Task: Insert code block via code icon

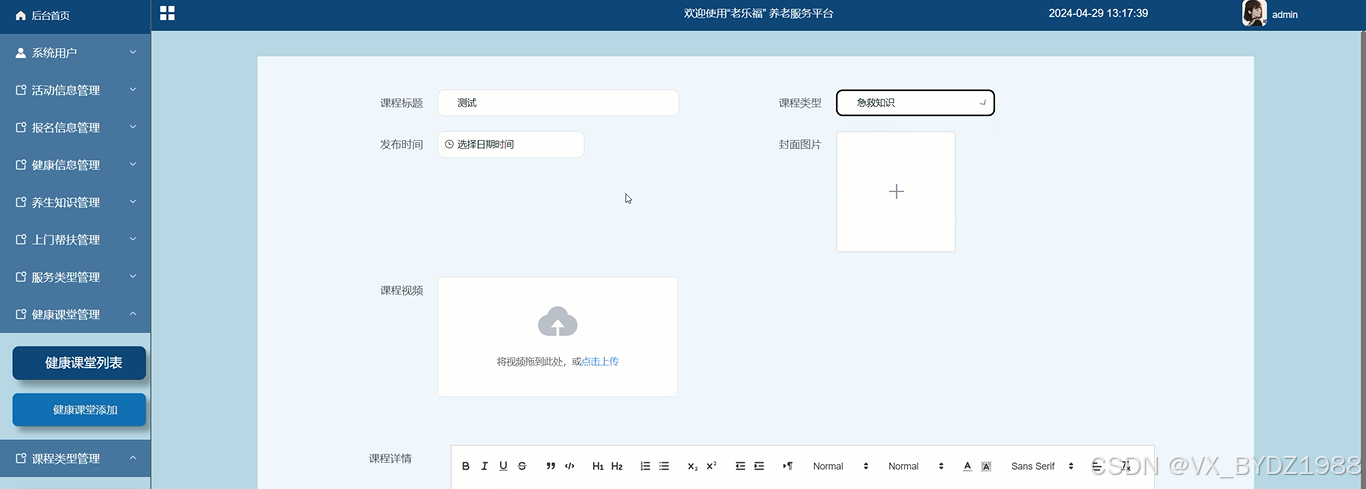Action: pyautogui.click(x=570, y=466)
